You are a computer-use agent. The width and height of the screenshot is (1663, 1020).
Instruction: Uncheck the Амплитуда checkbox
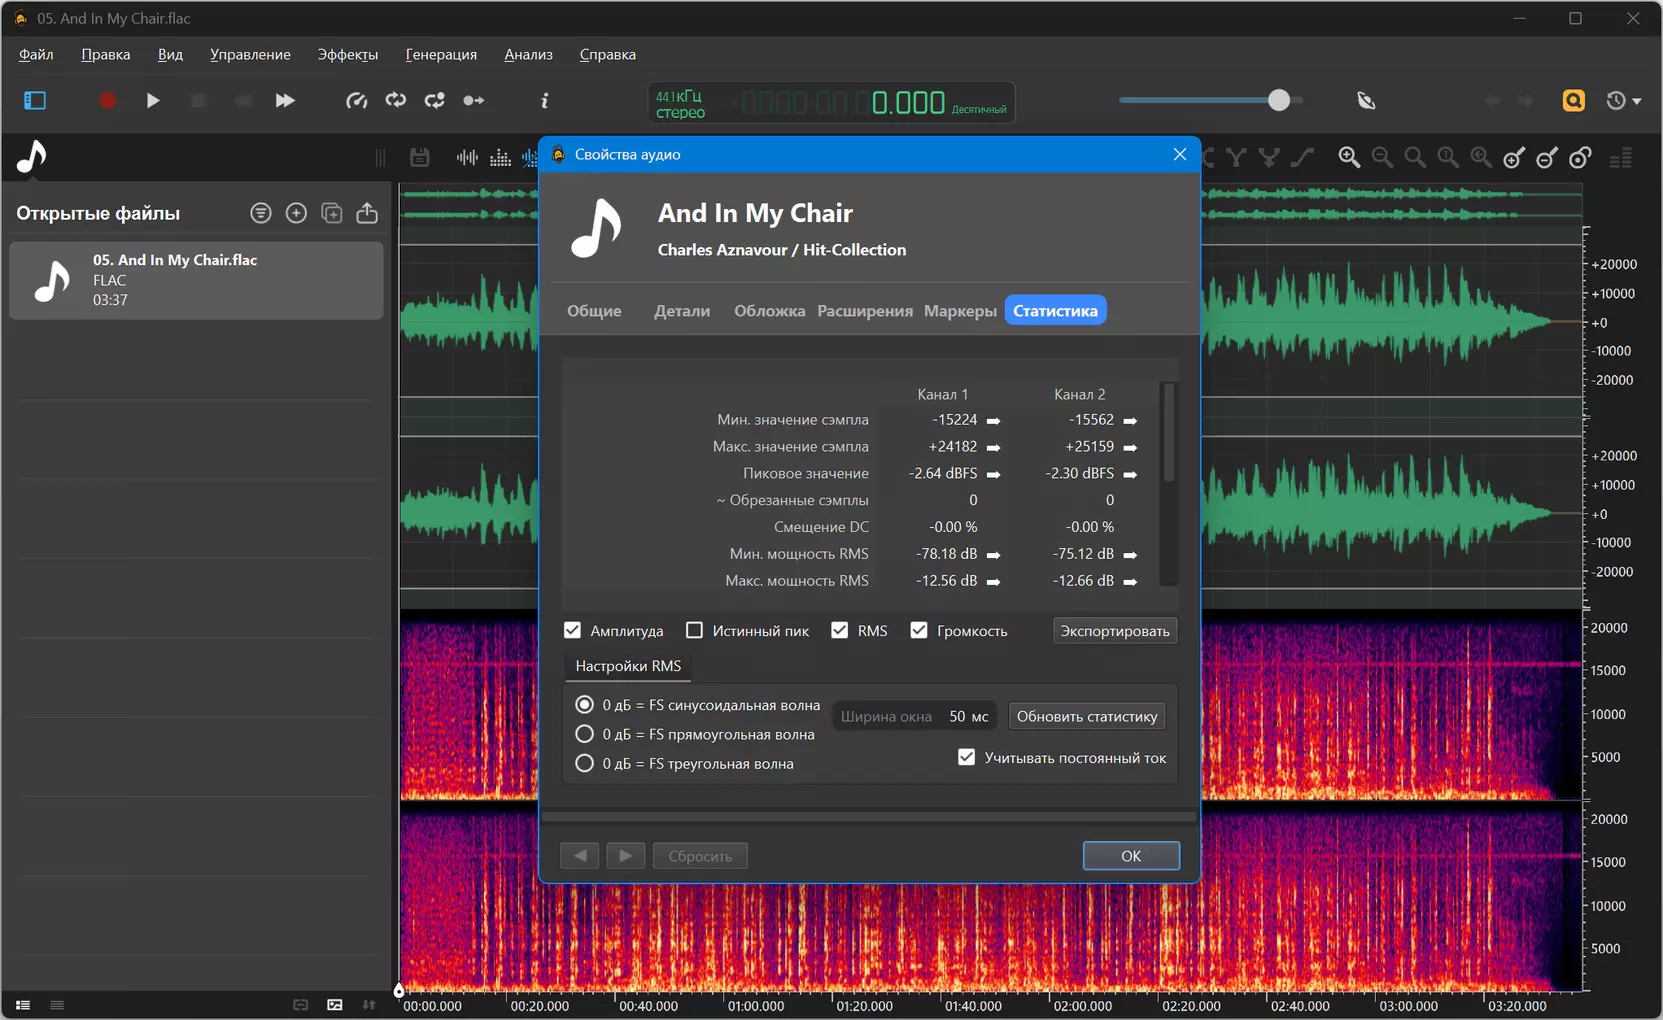click(x=572, y=630)
